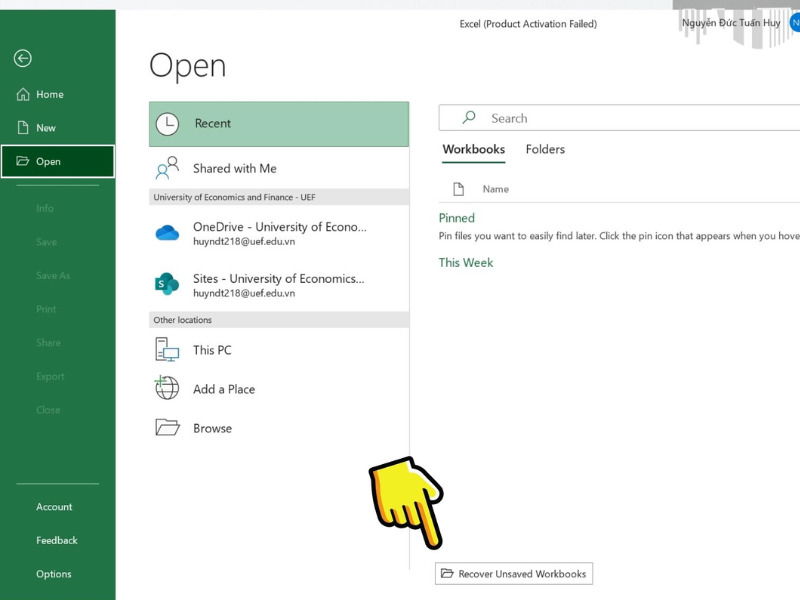800x600 pixels.
Task: Select New in the backstage sidebar
Action: pos(58,128)
